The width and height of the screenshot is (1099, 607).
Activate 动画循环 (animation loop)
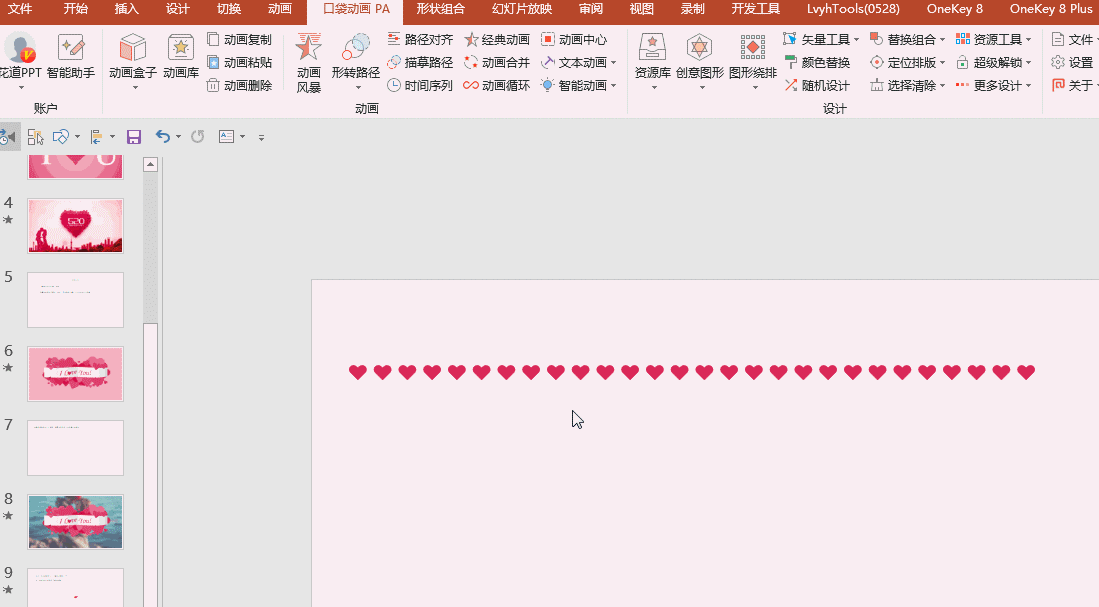click(497, 86)
